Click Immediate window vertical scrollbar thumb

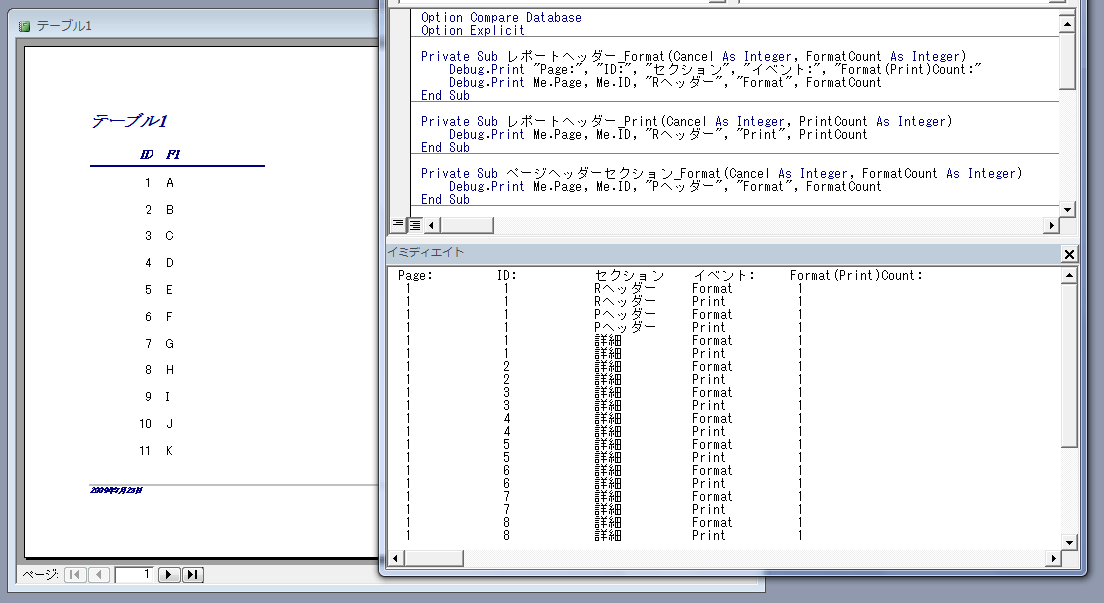[1069, 366]
